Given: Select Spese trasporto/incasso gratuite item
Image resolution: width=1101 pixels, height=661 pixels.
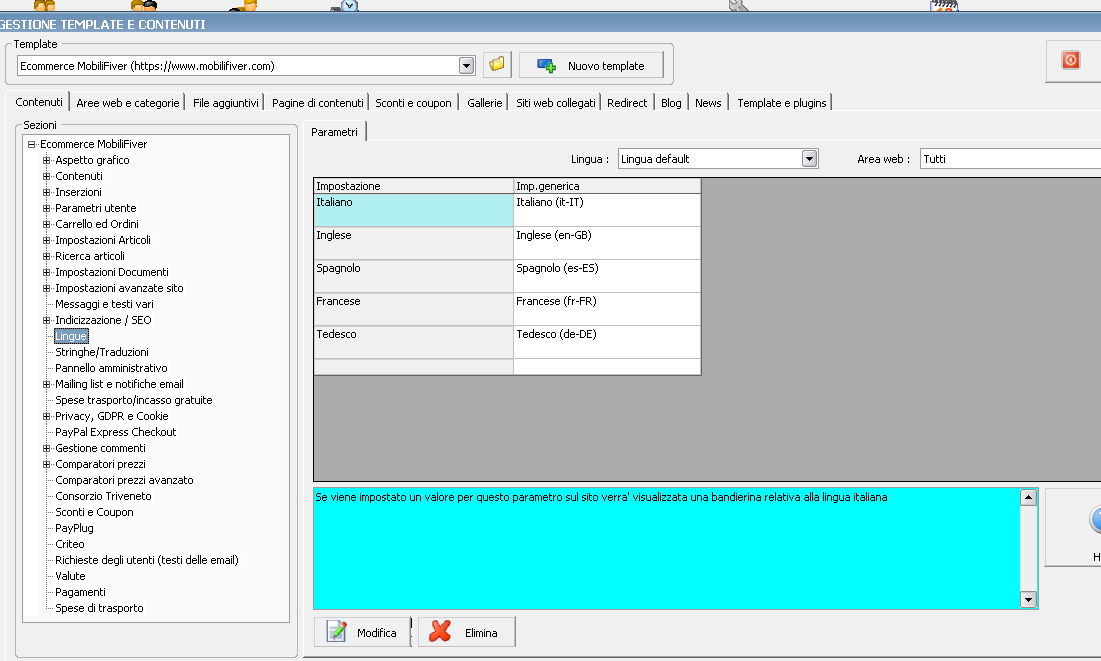Looking at the screenshot, I should 133,400.
